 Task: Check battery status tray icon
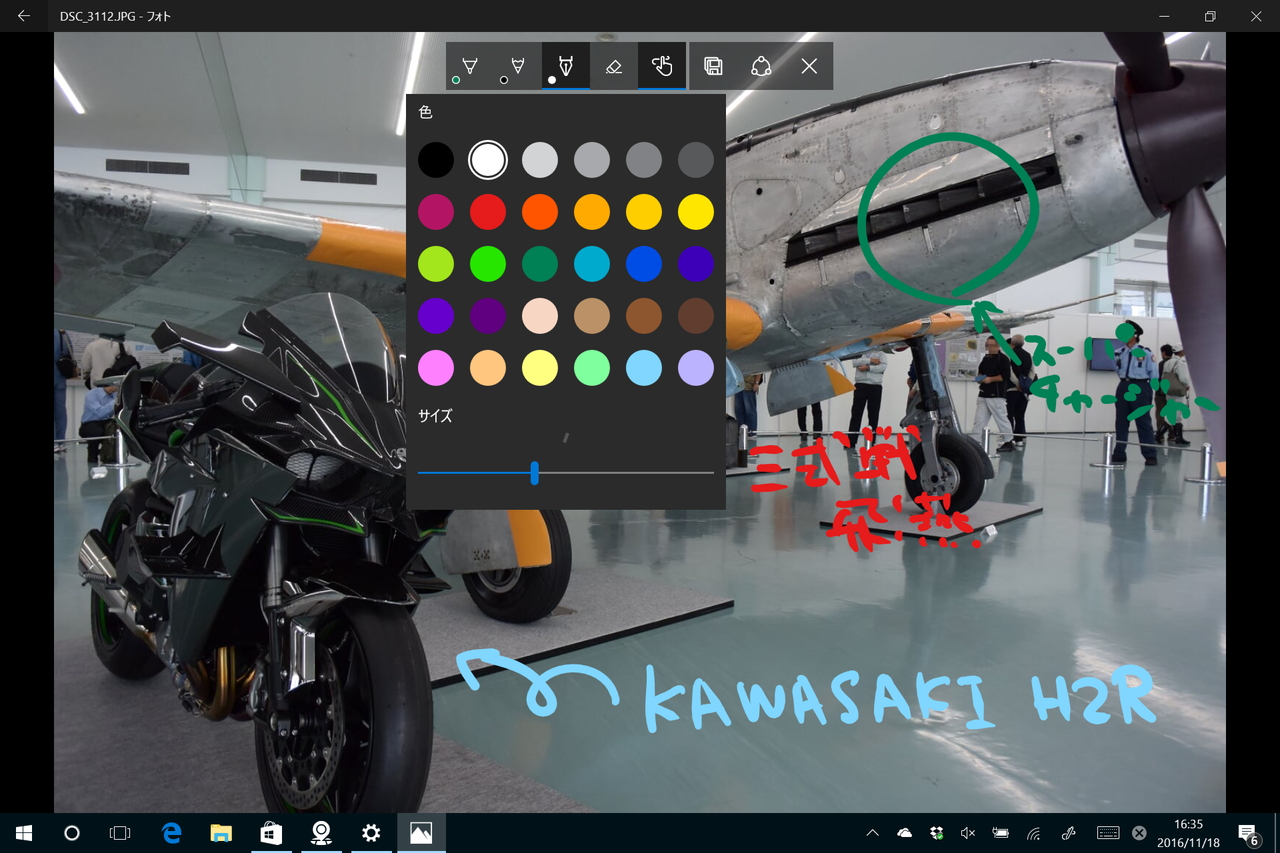pos(1000,833)
